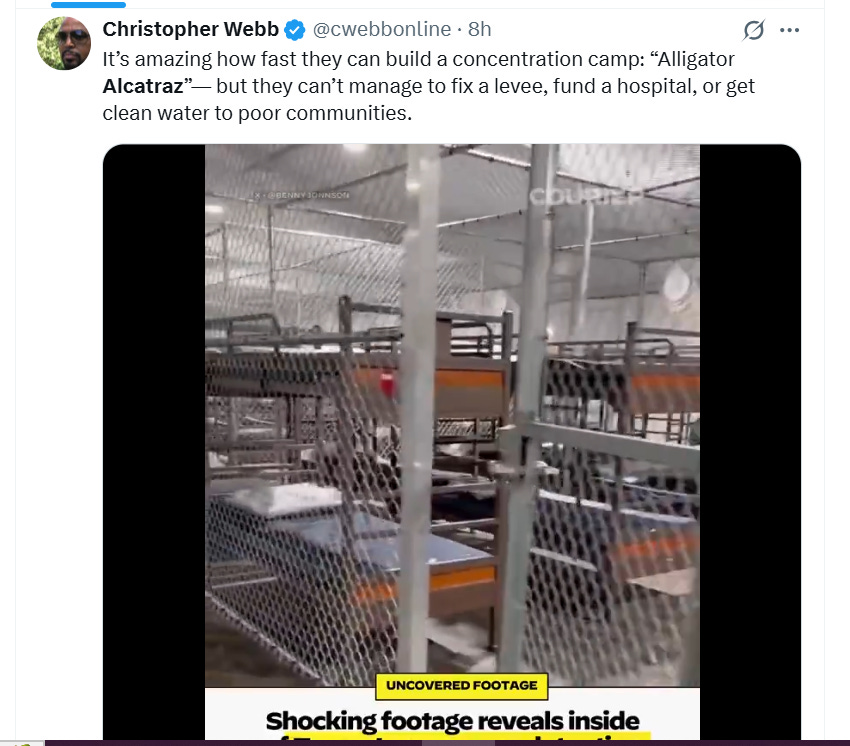This screenshot has width=850, height=746.
Task: Click the yellow UNCOVERED FOOTAGE label
Action: pyautogui.click(x=462, y=686)
